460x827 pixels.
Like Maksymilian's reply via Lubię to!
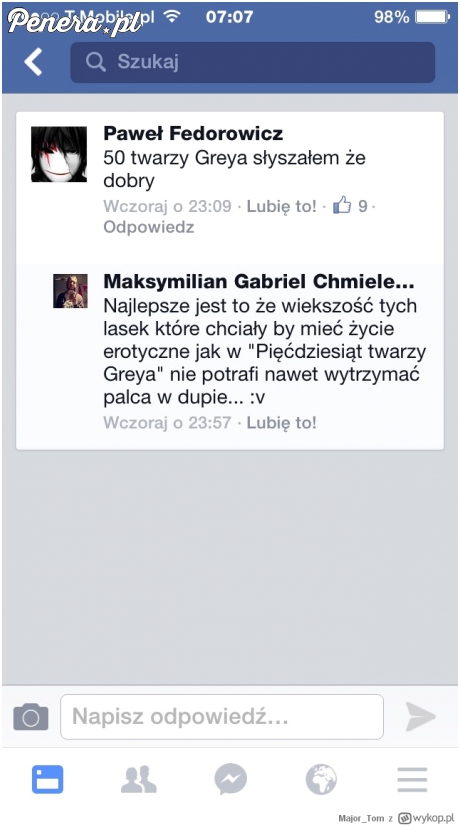click(282, 422)
